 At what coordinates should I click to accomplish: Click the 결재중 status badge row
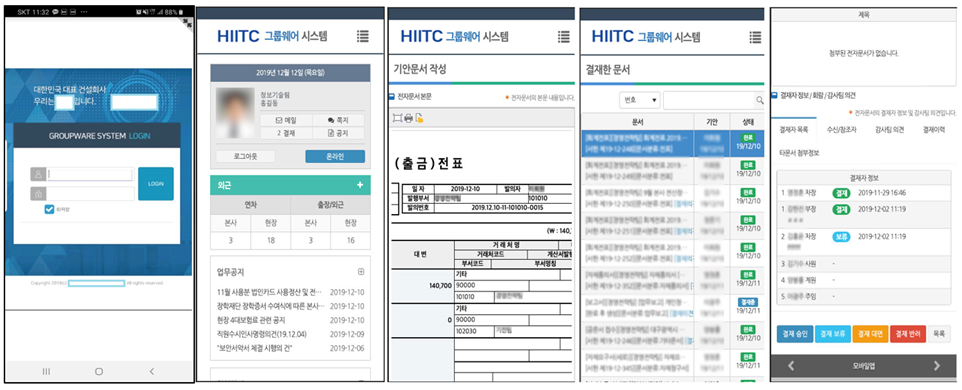pos(672,307)
